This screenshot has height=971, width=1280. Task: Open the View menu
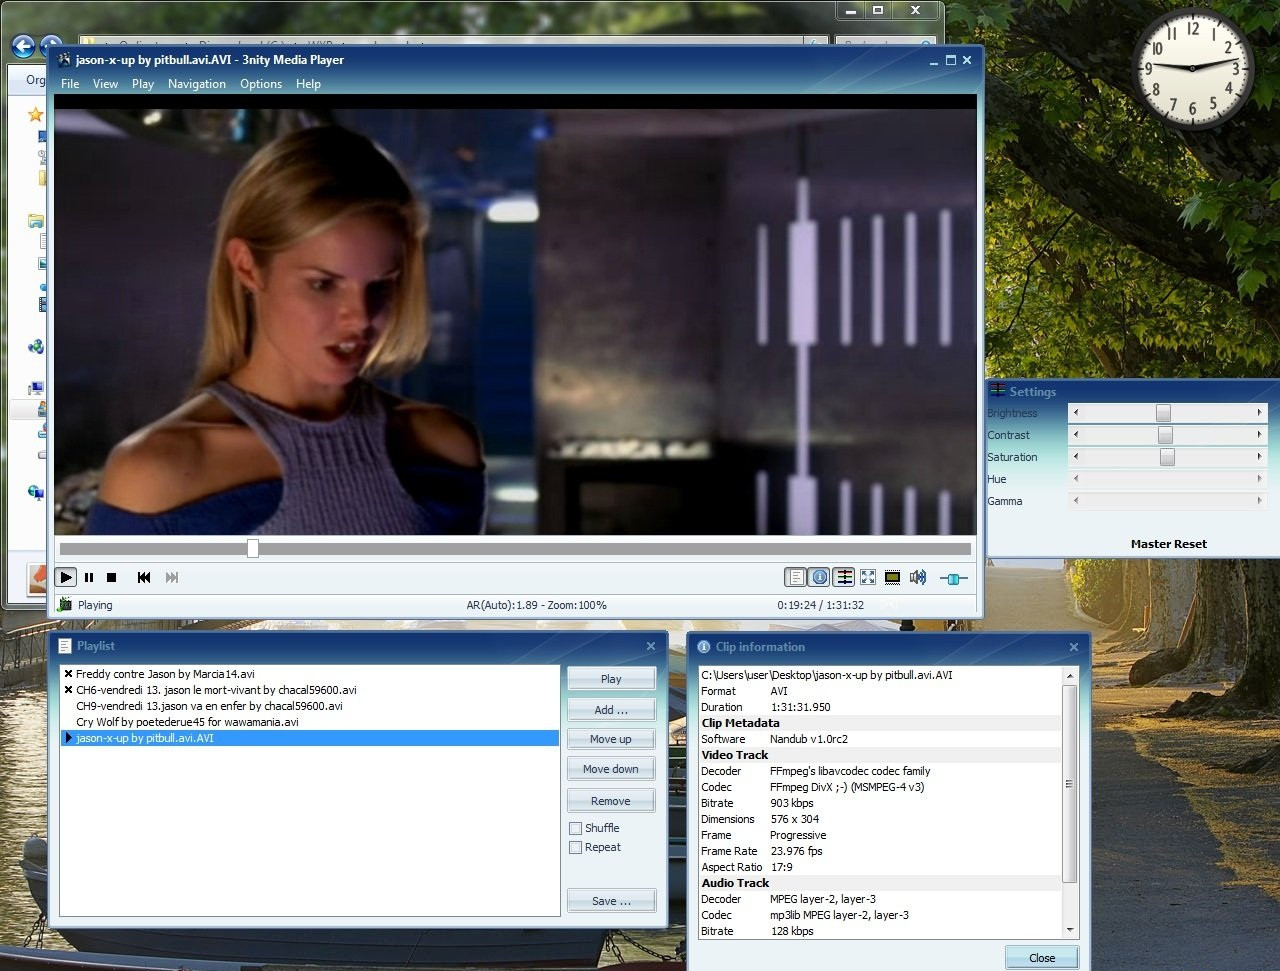(105, 84)
